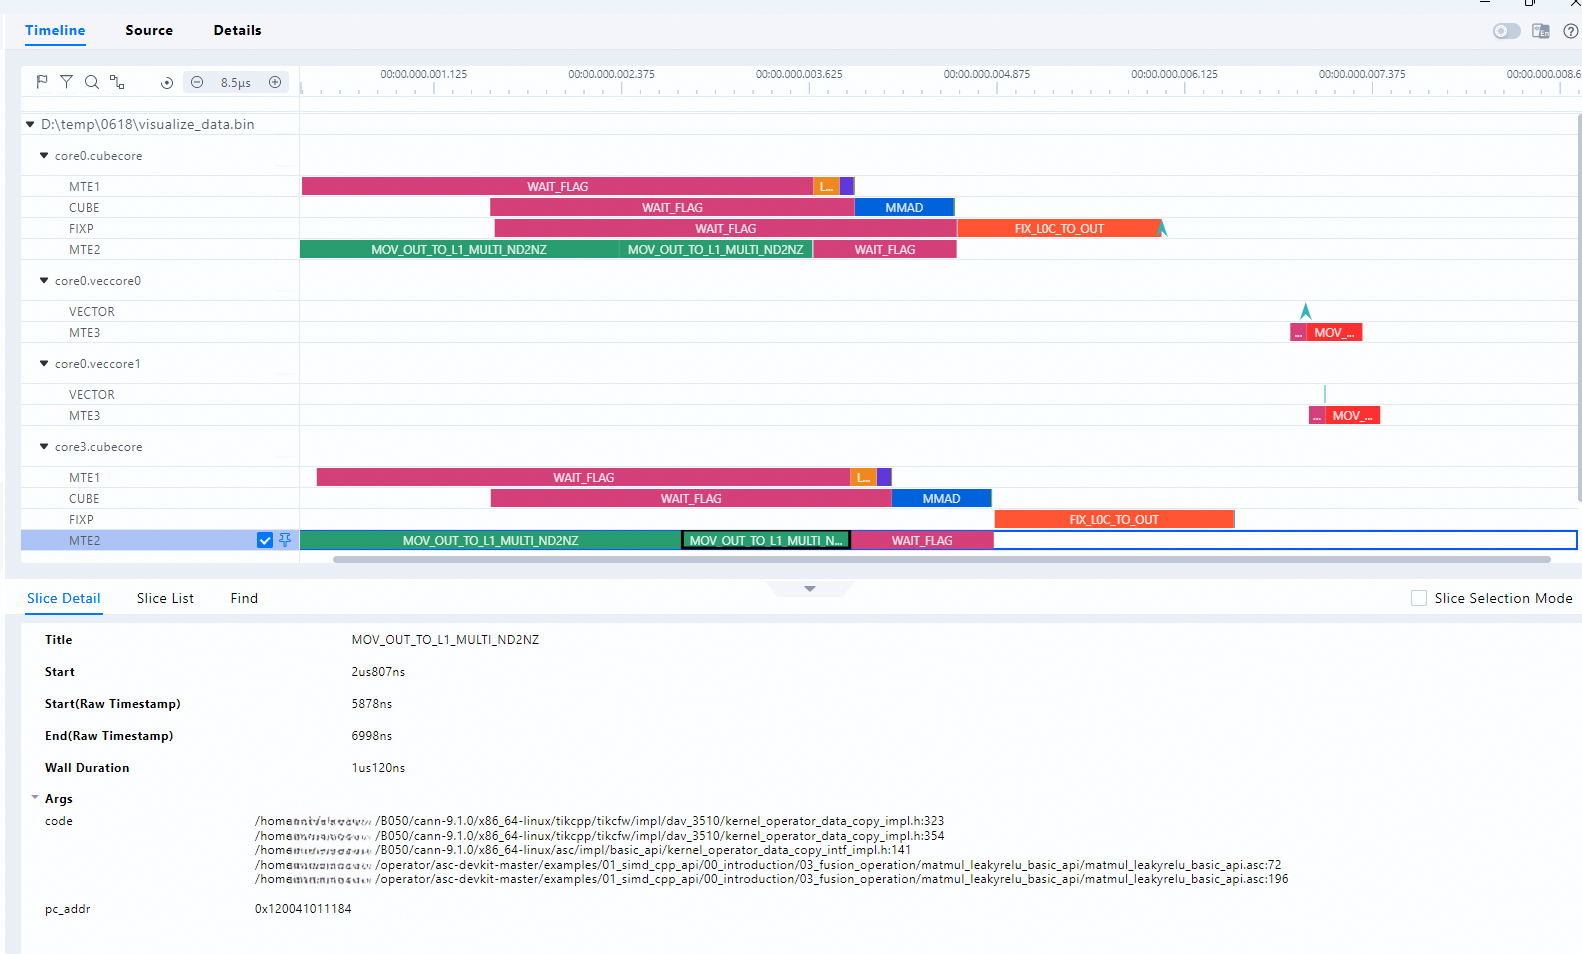Click the End(Raw Timestamp) value 6998ns
Viewport: 1582px width, 954px height.
tap(372, 736)
